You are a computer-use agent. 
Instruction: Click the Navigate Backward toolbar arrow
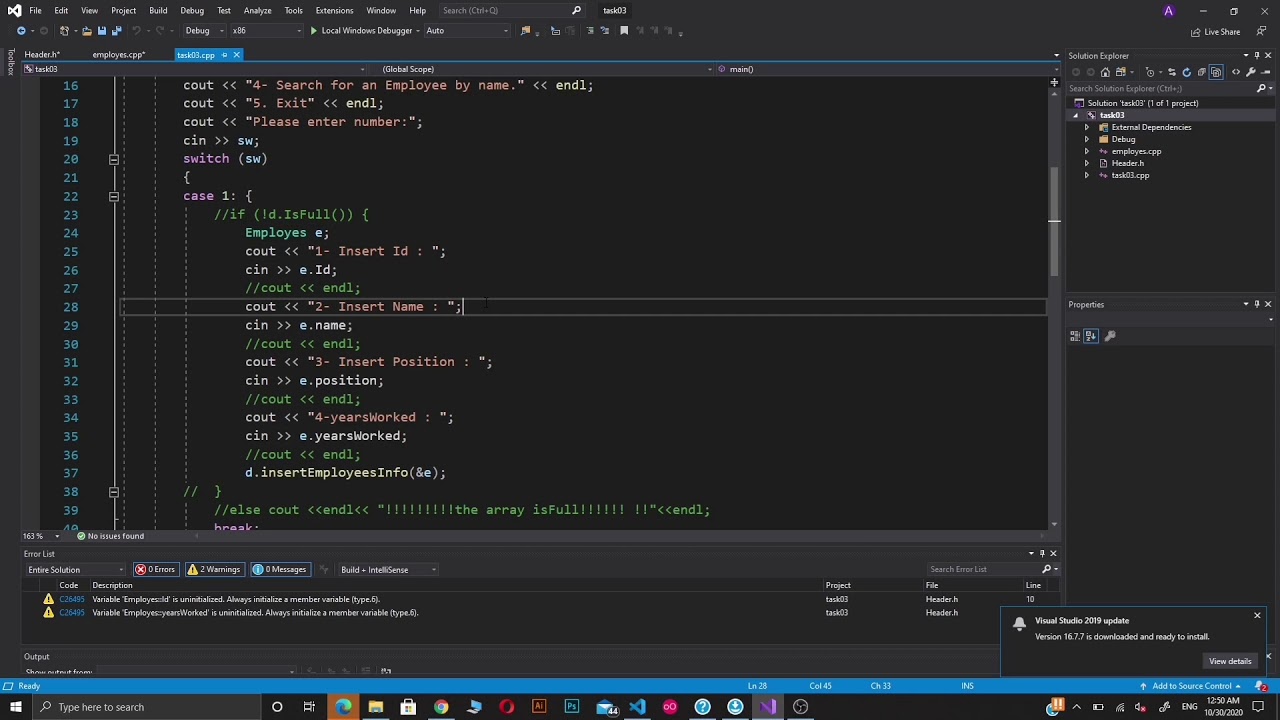pos(21,31)
